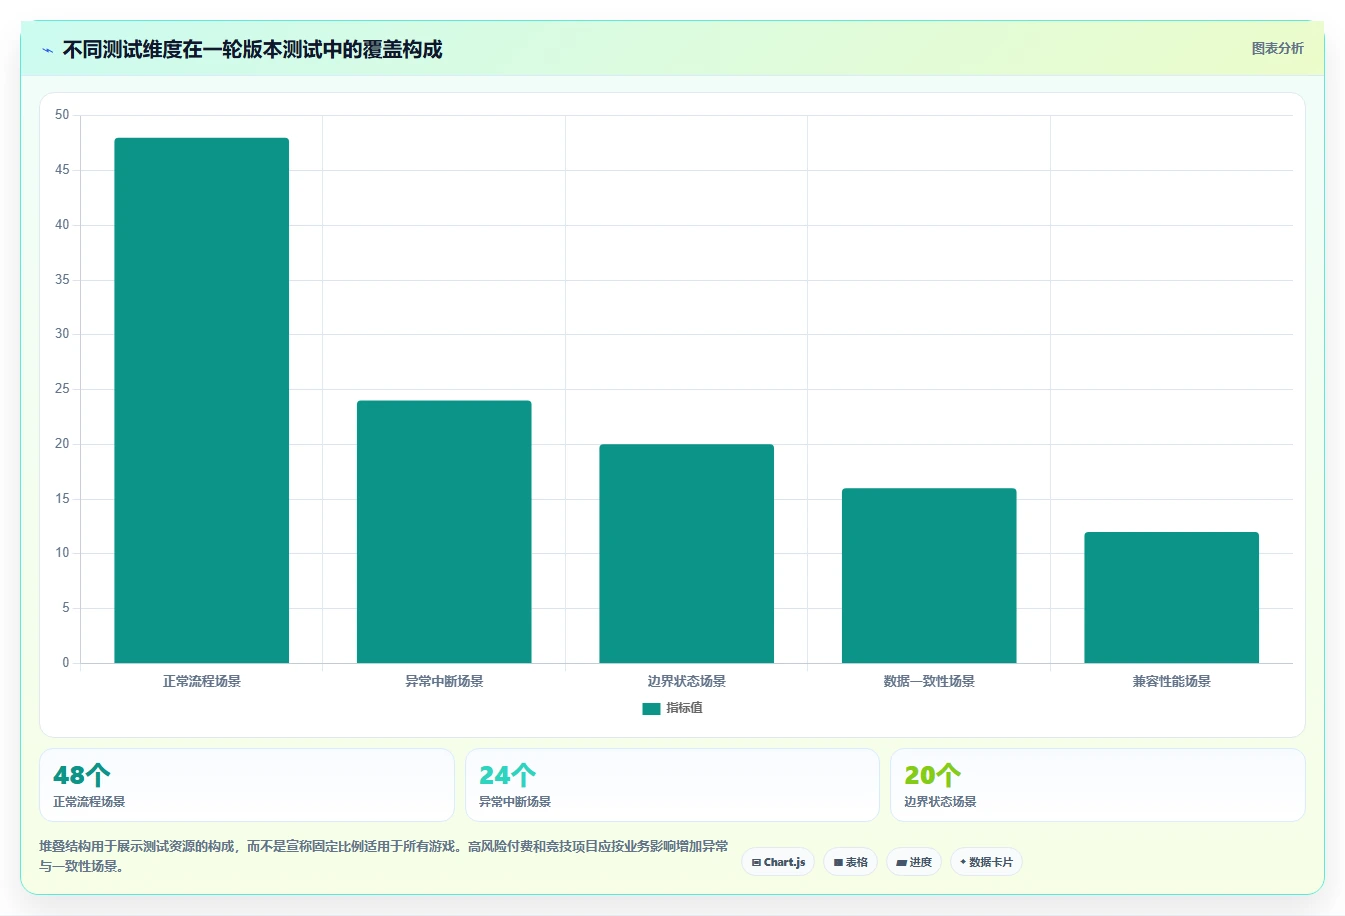Click the y-axis value 25
1345x916 pixels.
pyautogui.click(x=63, y=389)
